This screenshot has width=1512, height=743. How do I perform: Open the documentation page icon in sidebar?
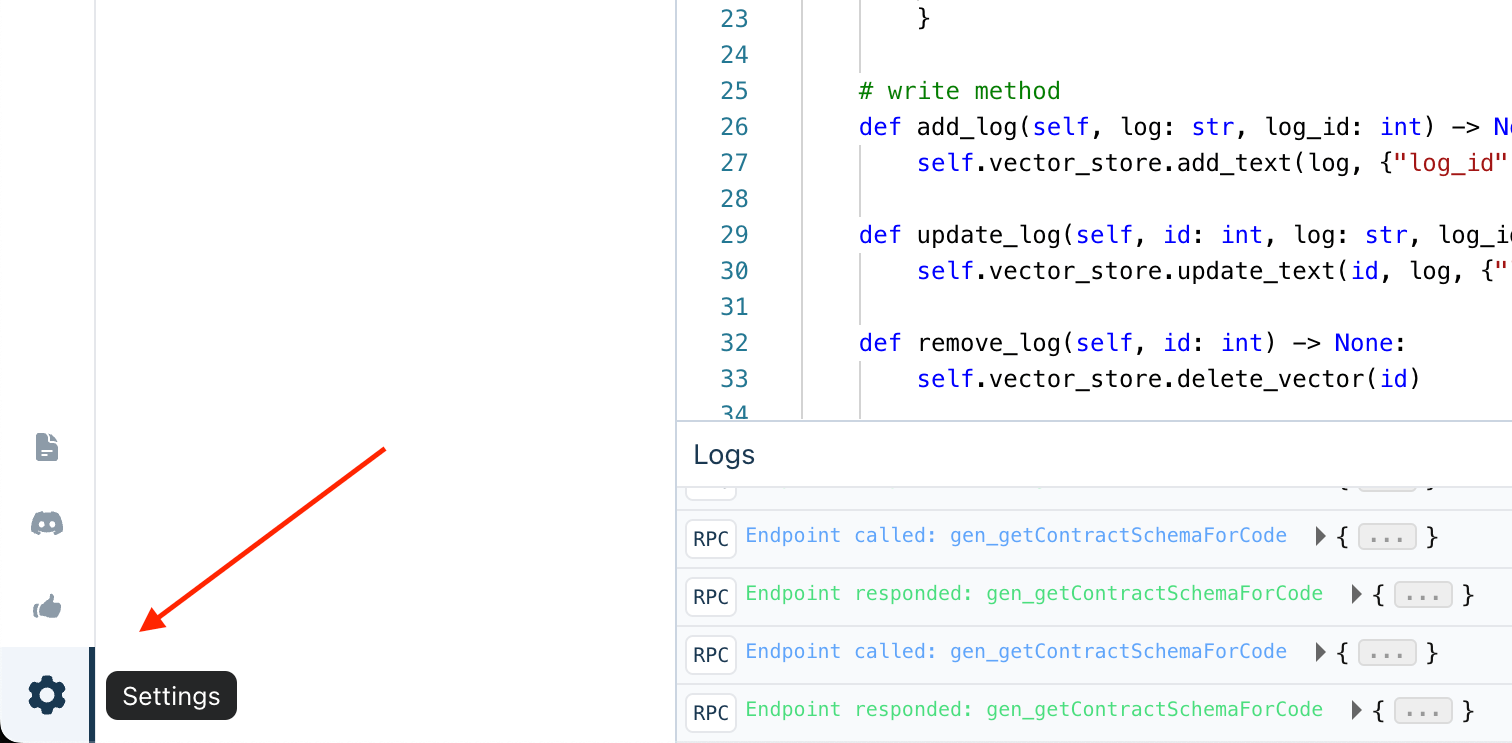click(47, 447)
